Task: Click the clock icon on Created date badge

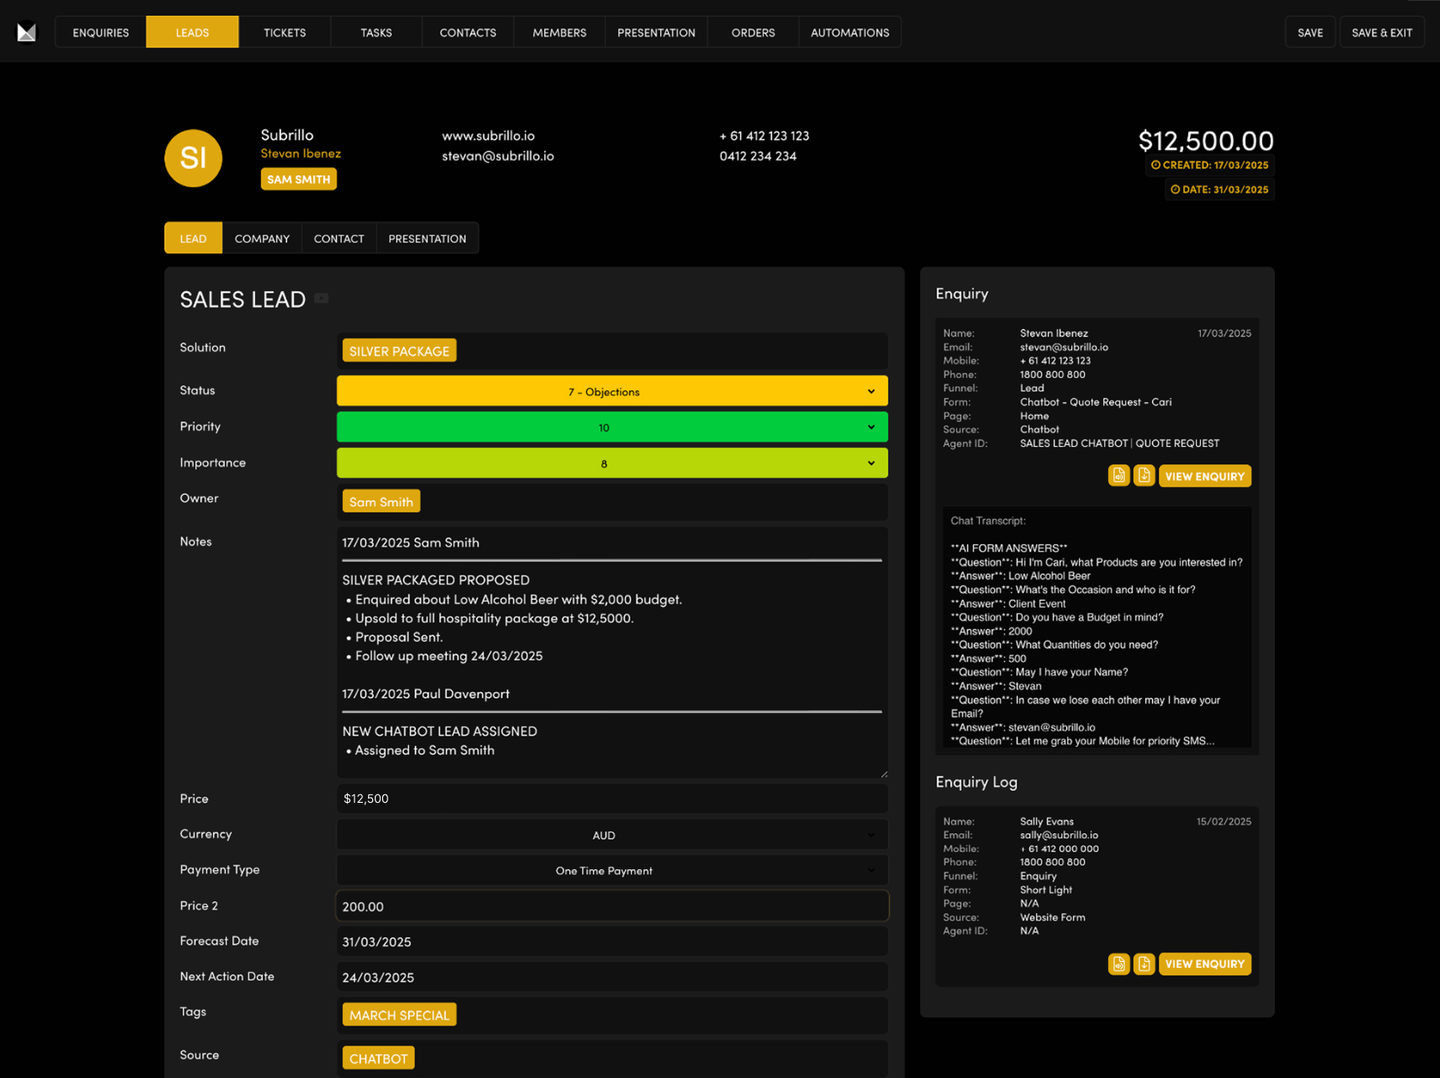Action: [1156, 165]
